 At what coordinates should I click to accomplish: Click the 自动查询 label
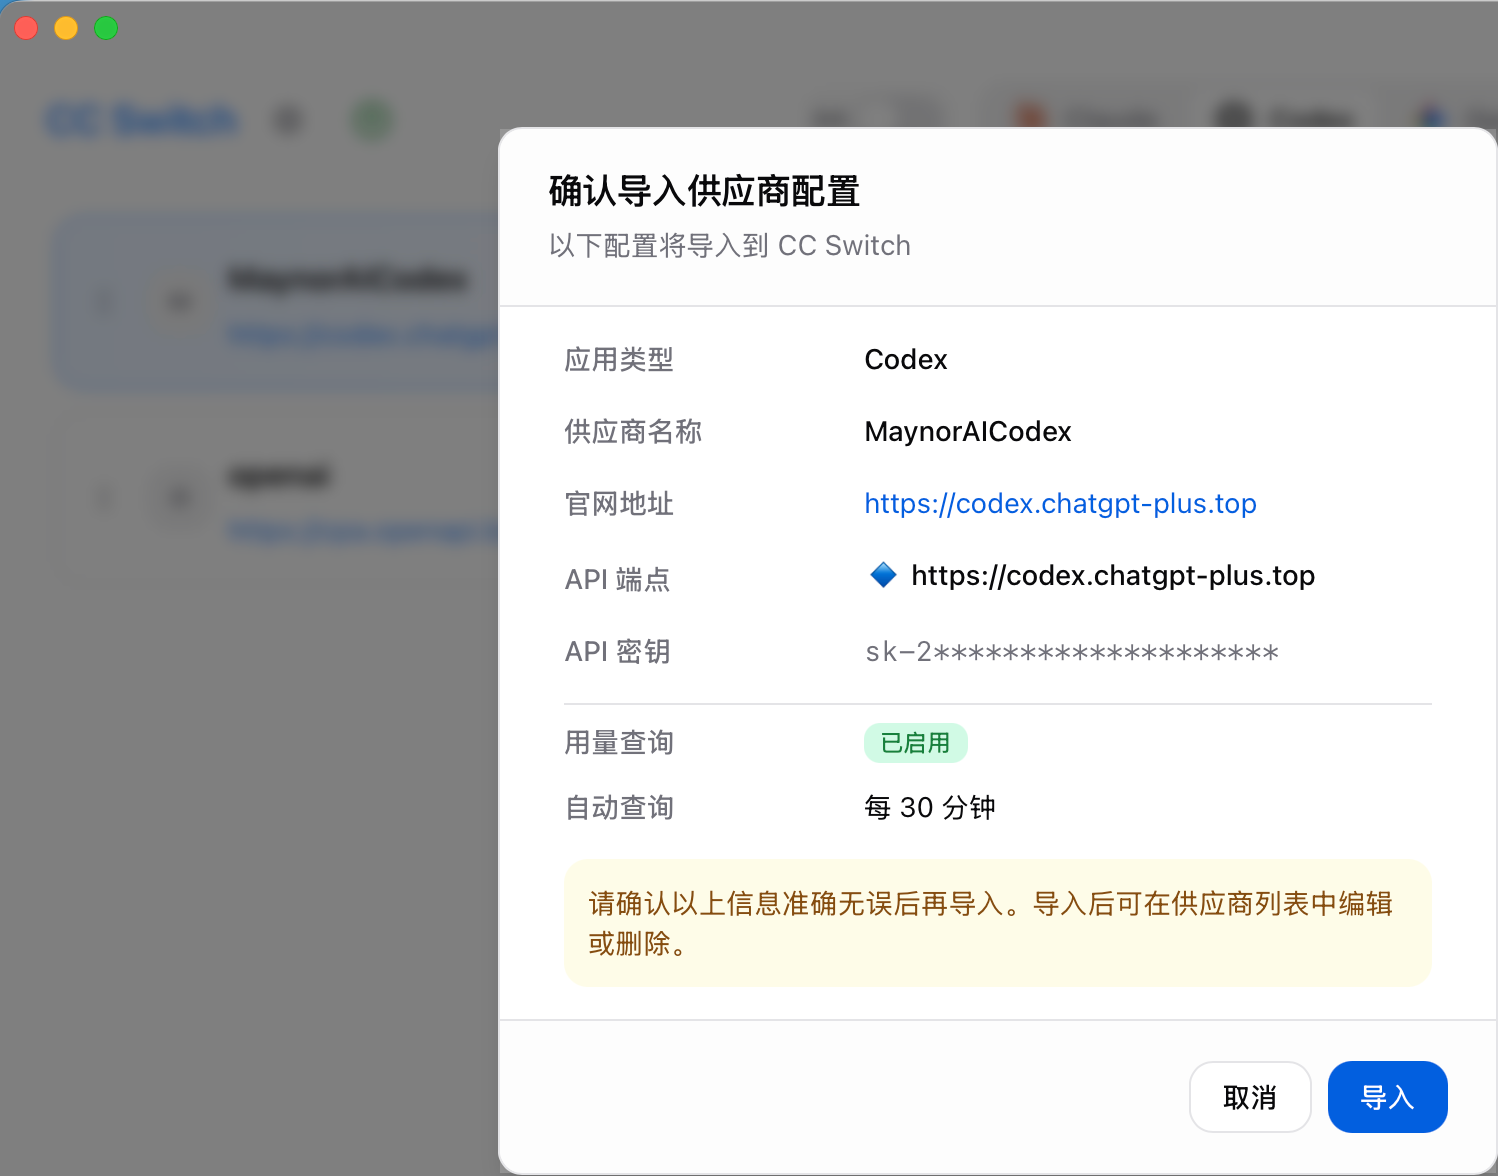pos(618,807)
